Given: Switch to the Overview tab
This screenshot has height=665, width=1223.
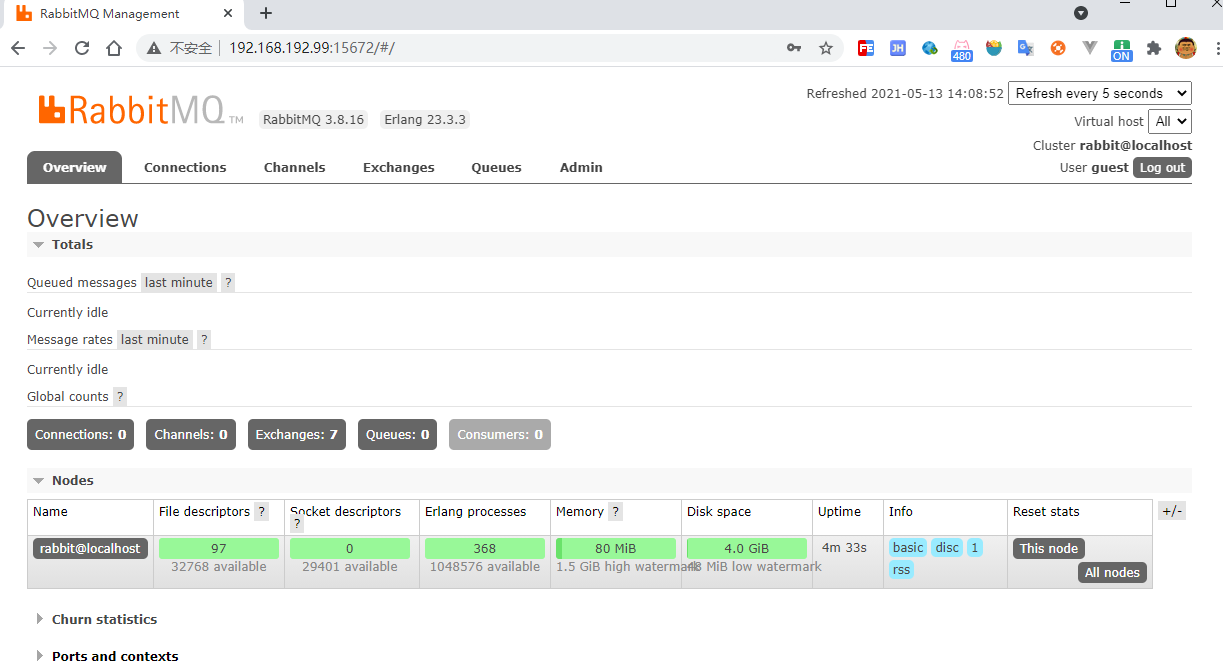Looking at the screenshot, I should click(x=74, y=167).
